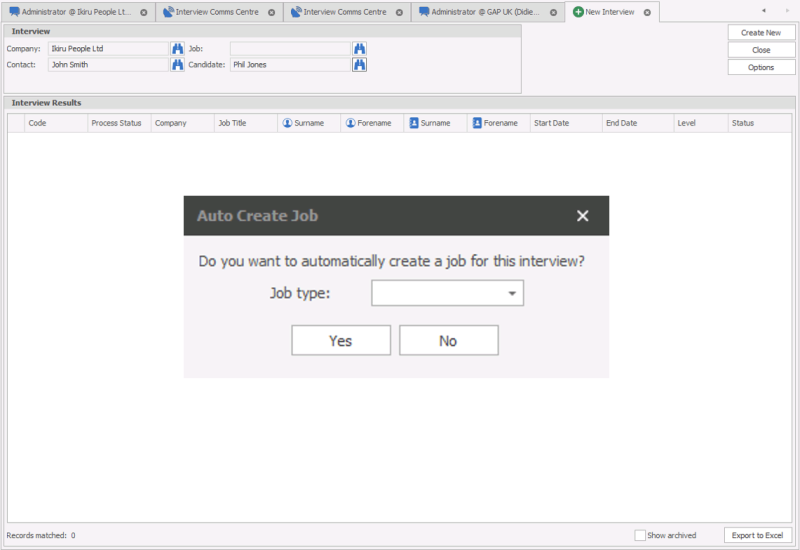This screenshot has width=800, height=550.
Task: Close the Administrator @ GAP UK tab
Action: tap(553, 12)
